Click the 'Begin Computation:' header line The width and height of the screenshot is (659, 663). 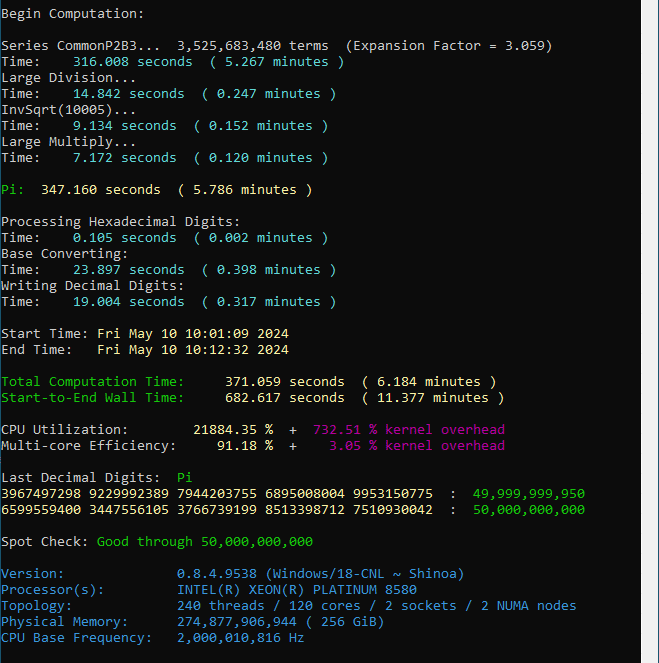[73, 14]
